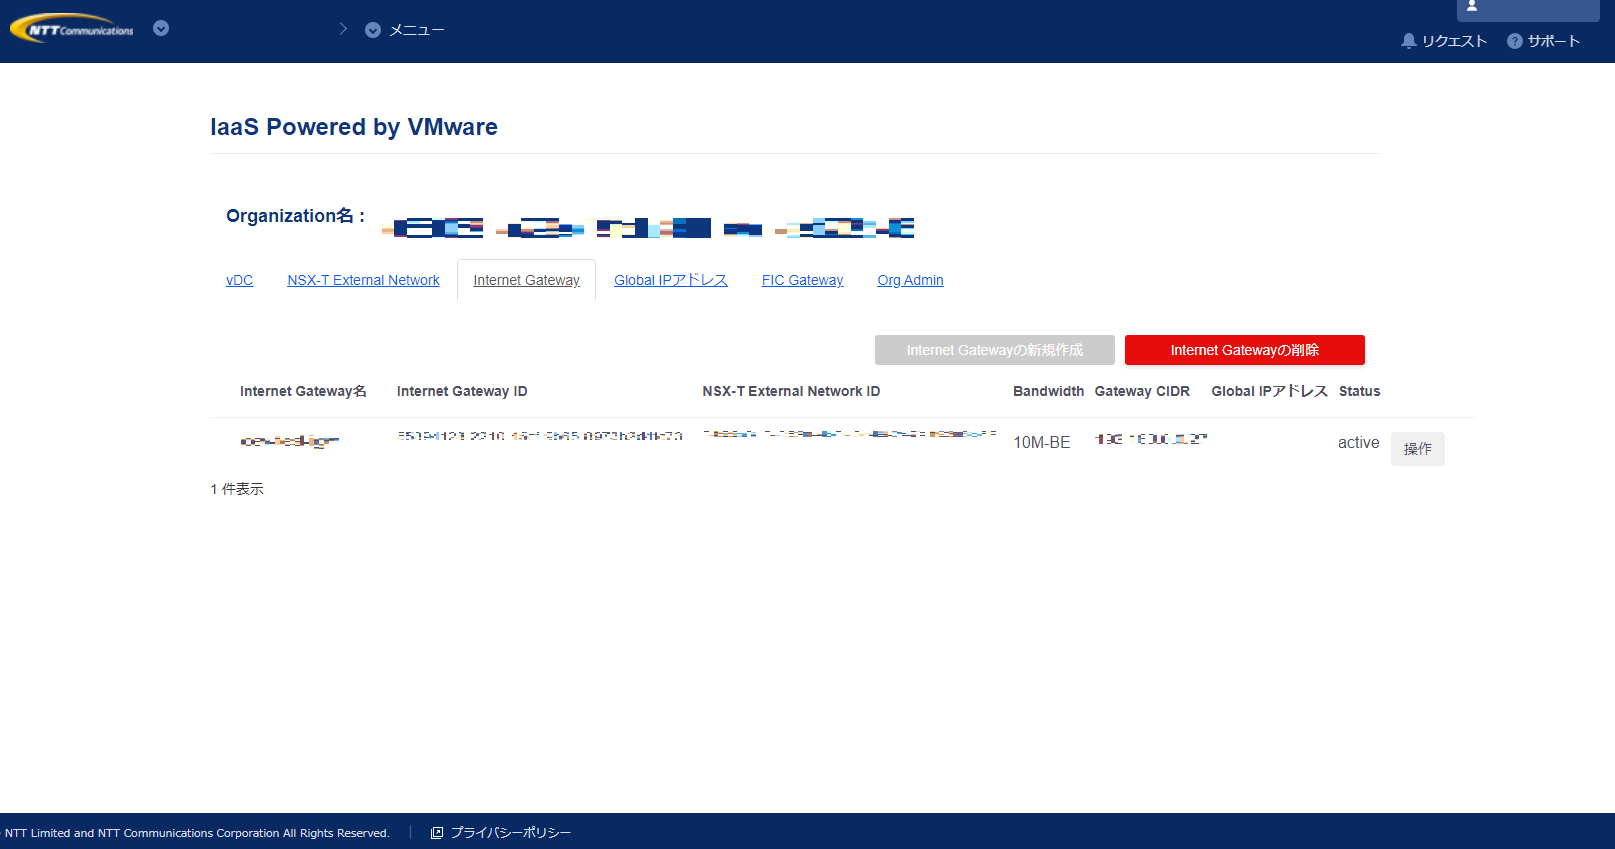1615x849 pixels.
Task: Click the Internet Gatewayの新規作成 button
Action: click(x=995, y=350)
